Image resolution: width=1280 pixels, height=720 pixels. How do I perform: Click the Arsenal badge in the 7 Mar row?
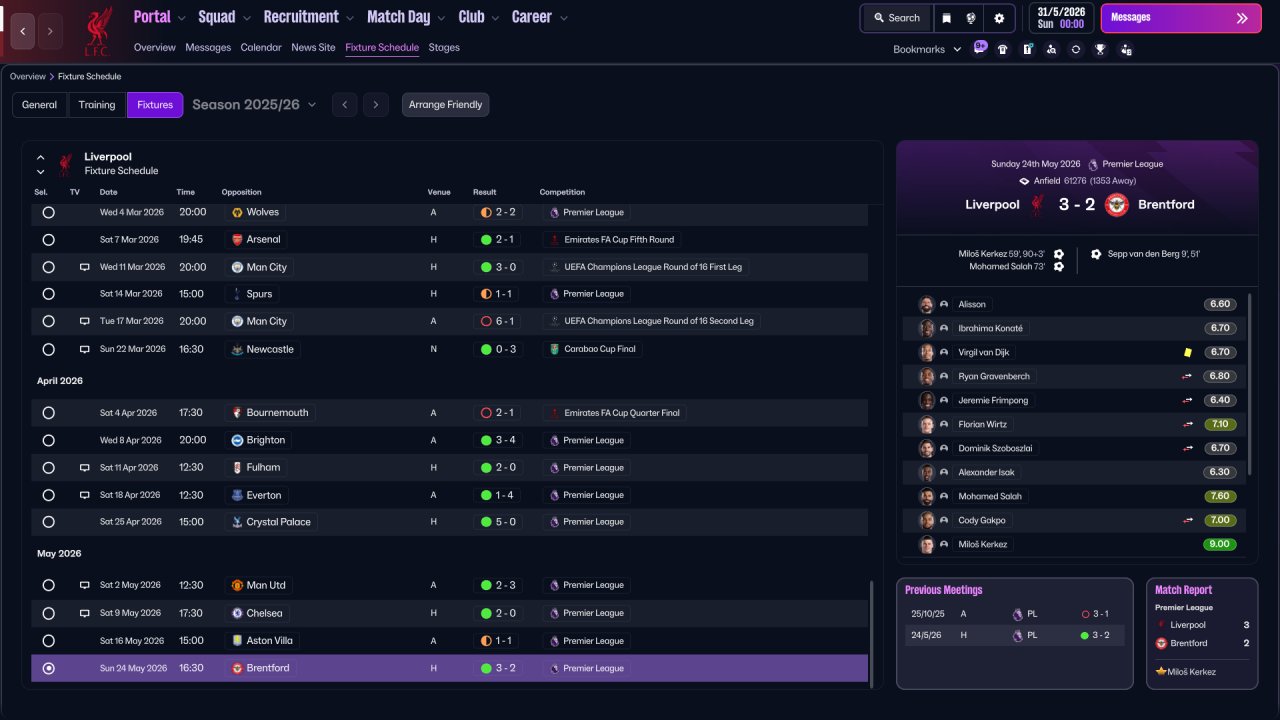(x=237, y=240)
